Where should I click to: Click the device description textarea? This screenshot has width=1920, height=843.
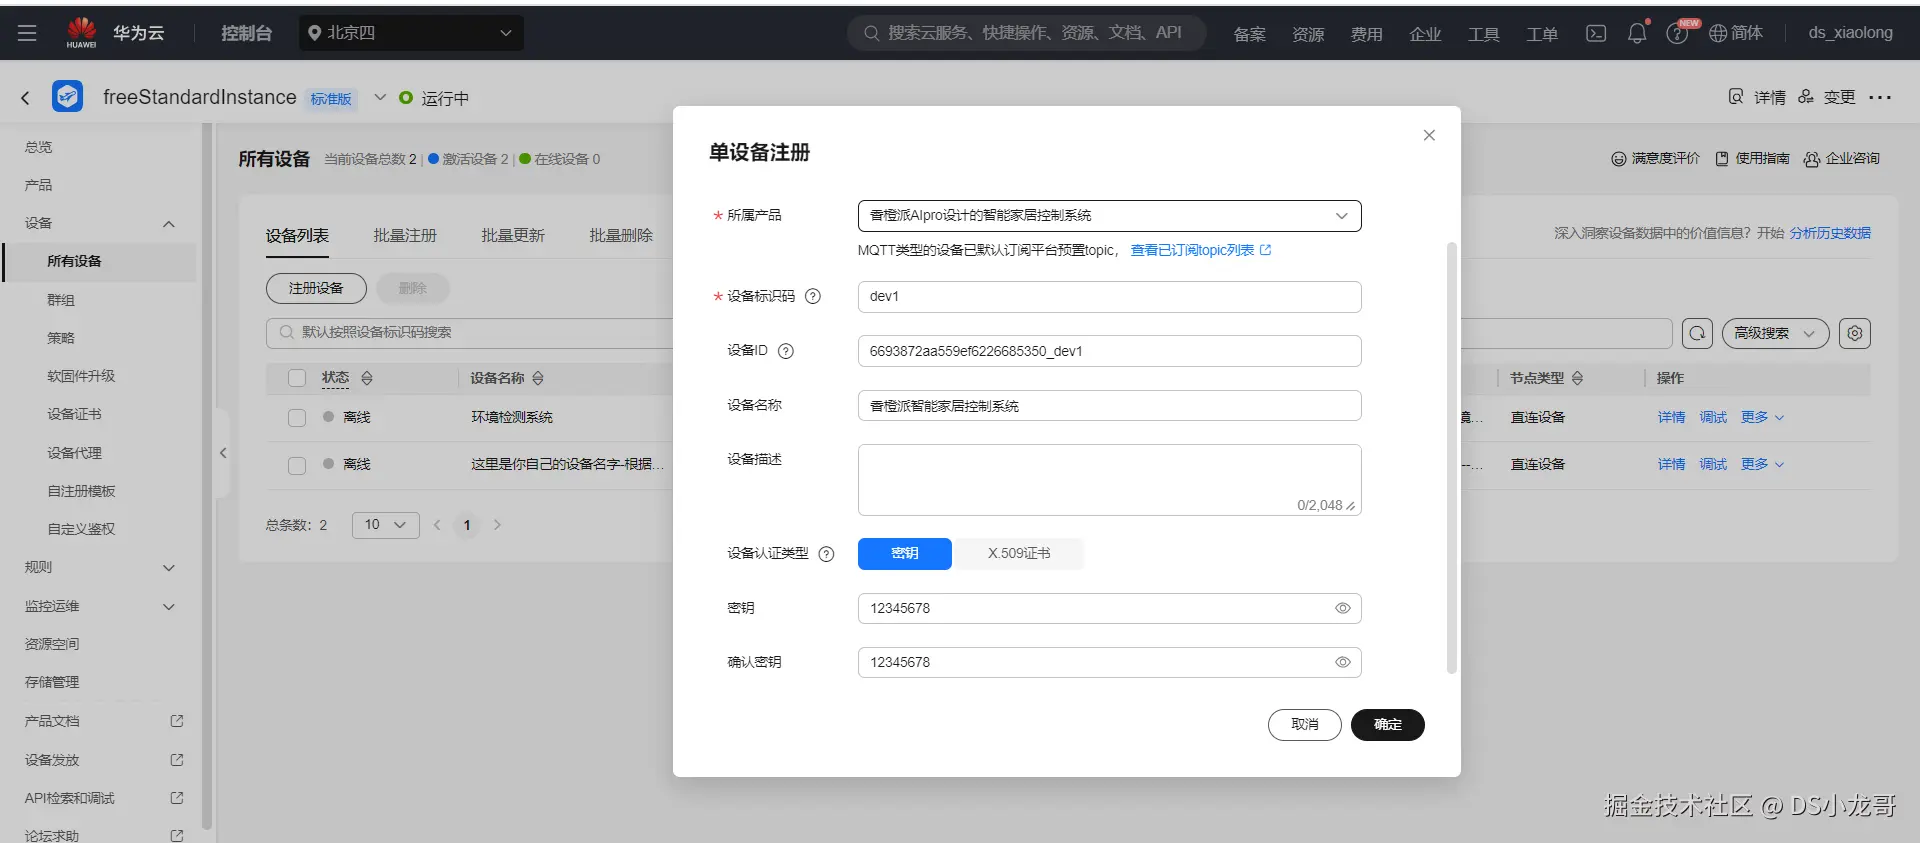coord(1109,480)
